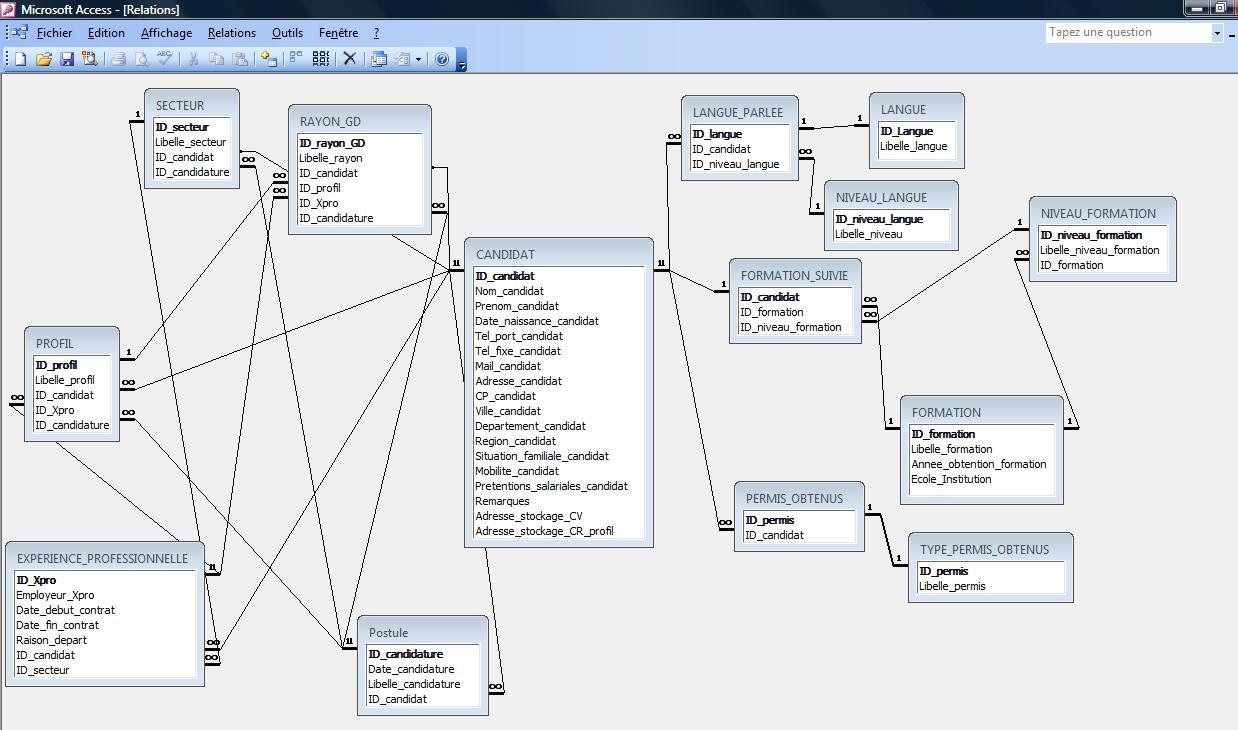
Task: Click the Show All Relationships icon
Action: point(321,59)
